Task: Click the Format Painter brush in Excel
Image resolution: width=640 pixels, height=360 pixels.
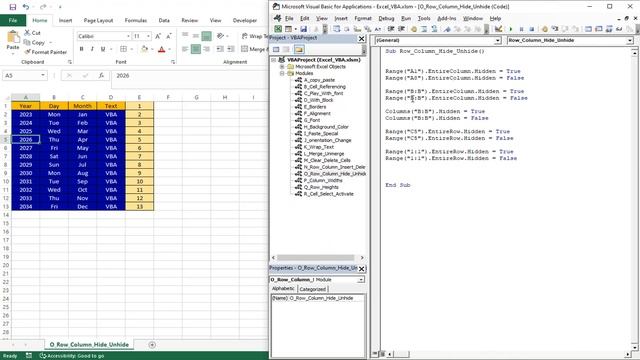Action: click(x=27, y=52)
